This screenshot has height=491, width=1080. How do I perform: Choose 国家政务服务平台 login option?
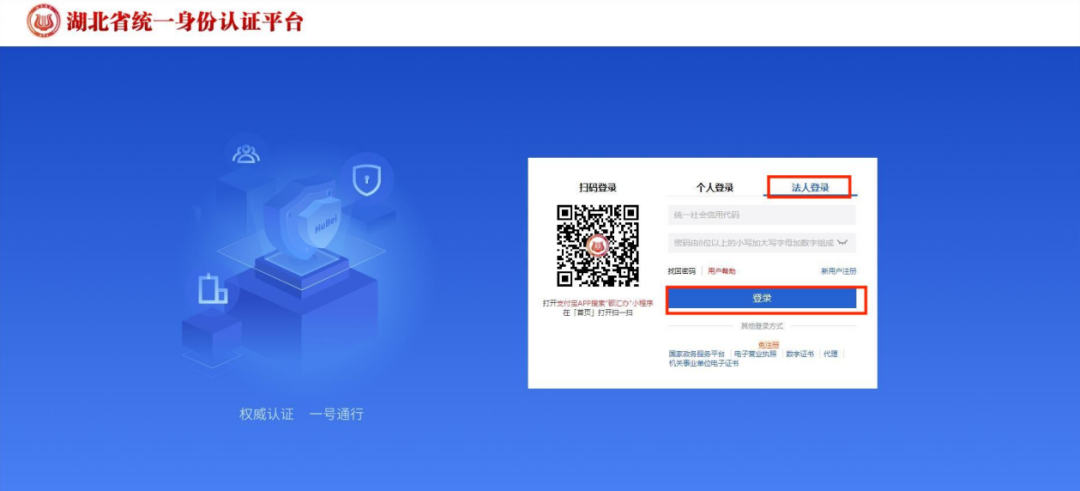(697, 354)
